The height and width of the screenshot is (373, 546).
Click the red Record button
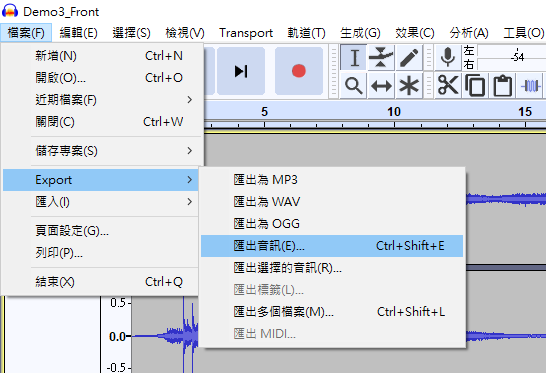pyautogui.click(x=299, y=71)
